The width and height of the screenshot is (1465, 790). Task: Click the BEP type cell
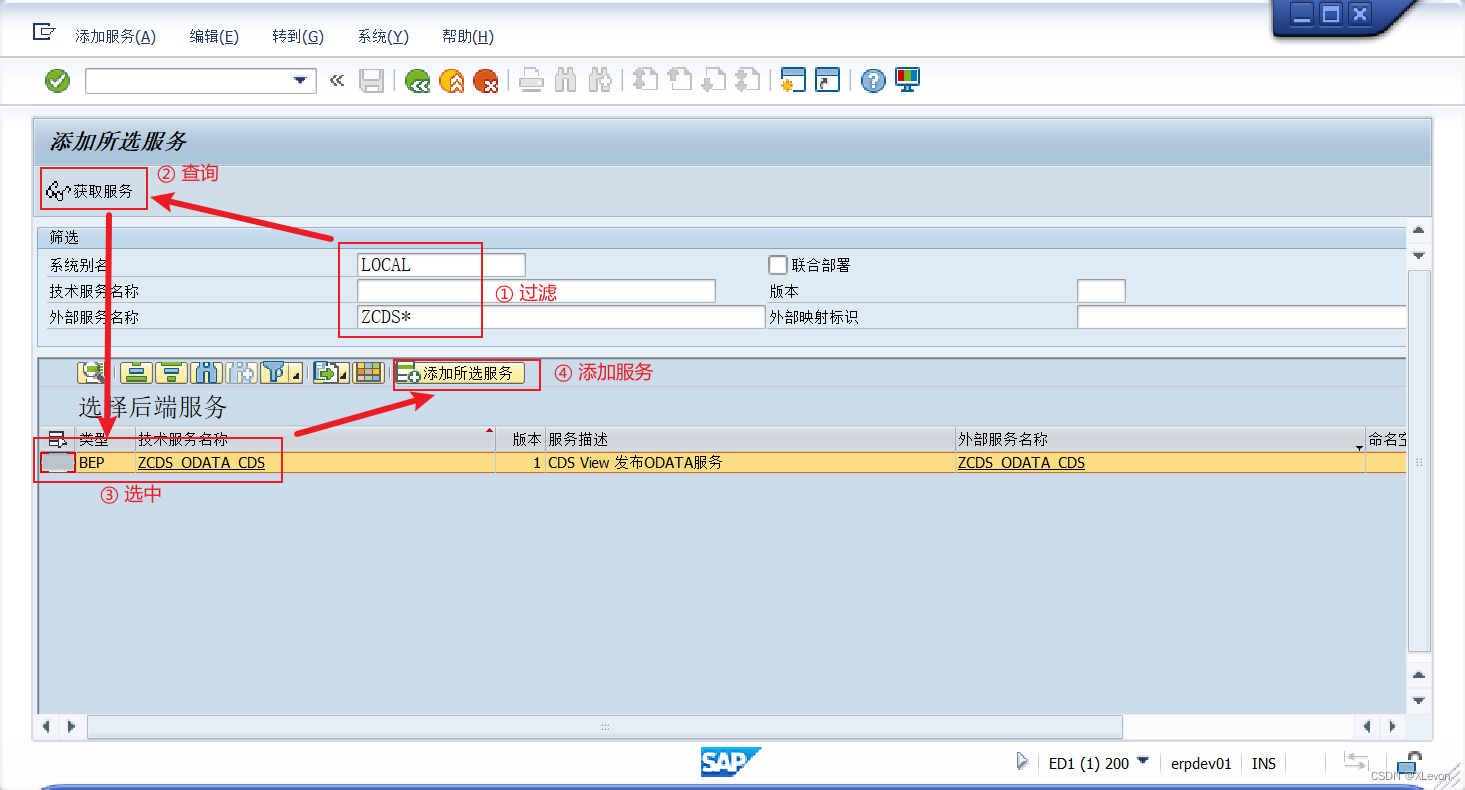click(x=105, y=463)
